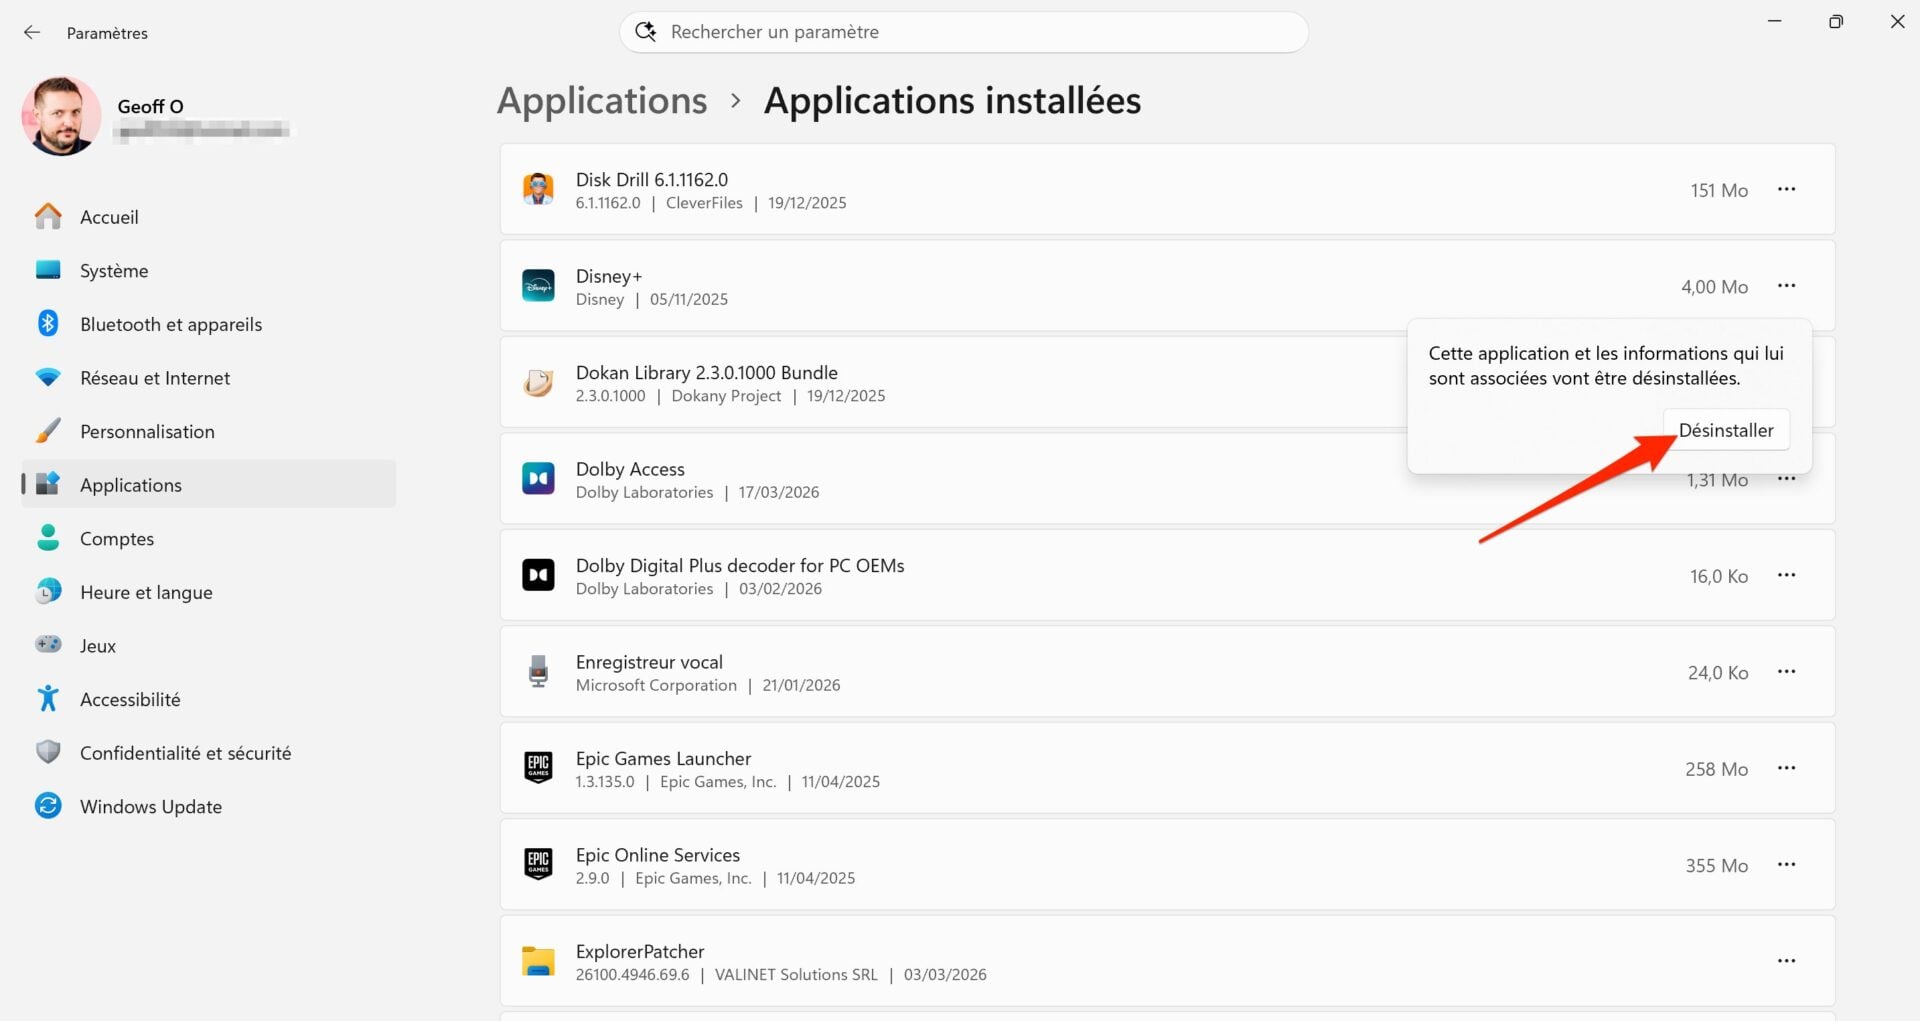Click the Epic Games Launcher icon
The height and width of the screenshot is (1021, 1920).
click(538, 768)
